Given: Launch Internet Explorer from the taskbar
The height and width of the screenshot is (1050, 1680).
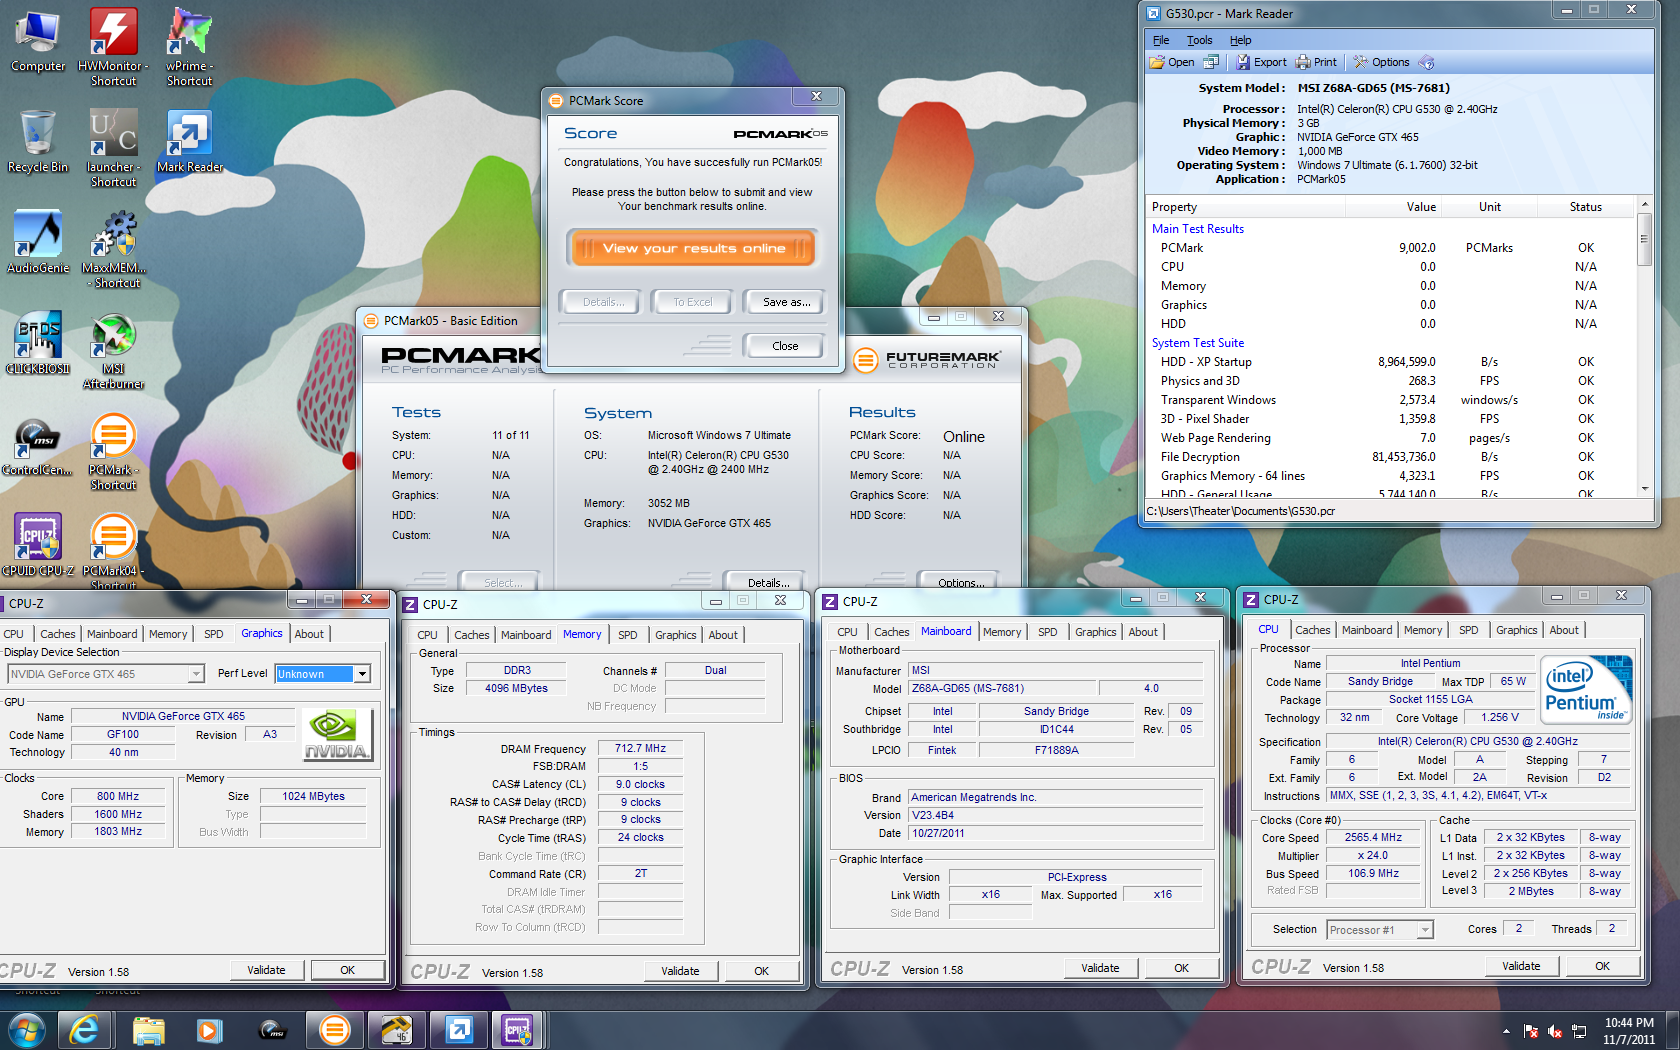Looking at the screenshot, I should coord(84,1030).
